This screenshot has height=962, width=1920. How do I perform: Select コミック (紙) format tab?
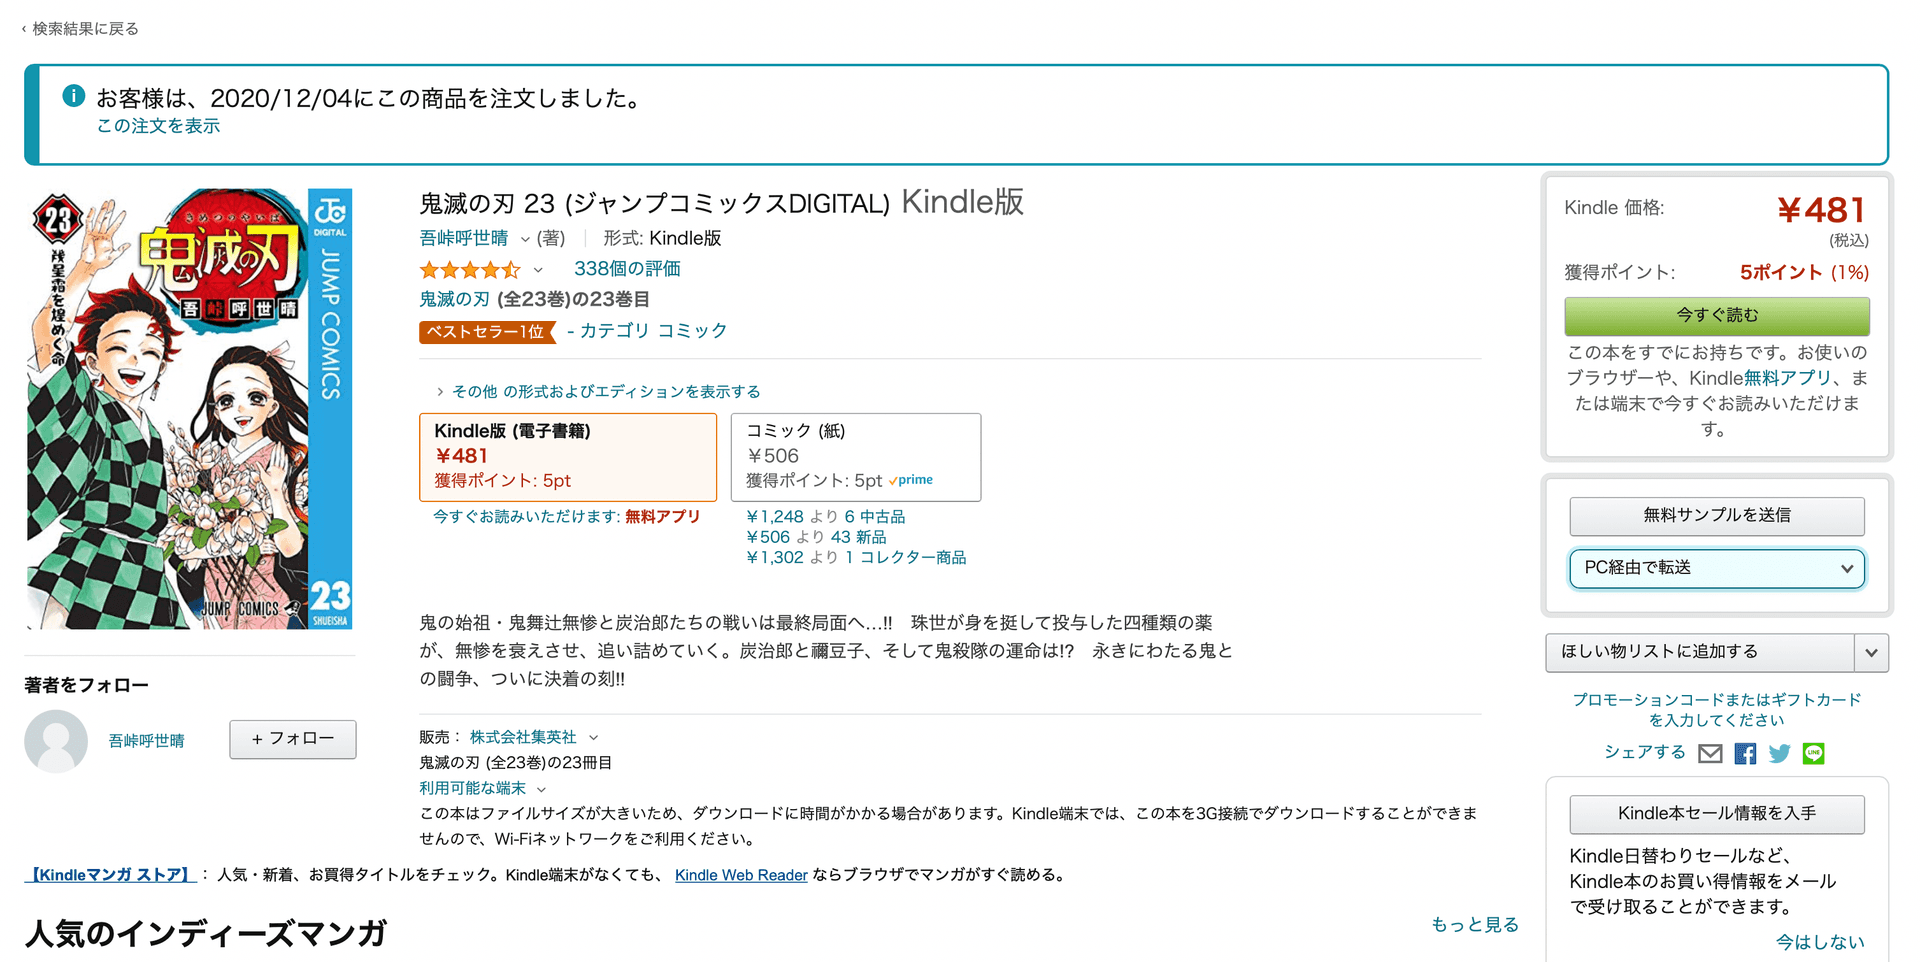point(856,457)
